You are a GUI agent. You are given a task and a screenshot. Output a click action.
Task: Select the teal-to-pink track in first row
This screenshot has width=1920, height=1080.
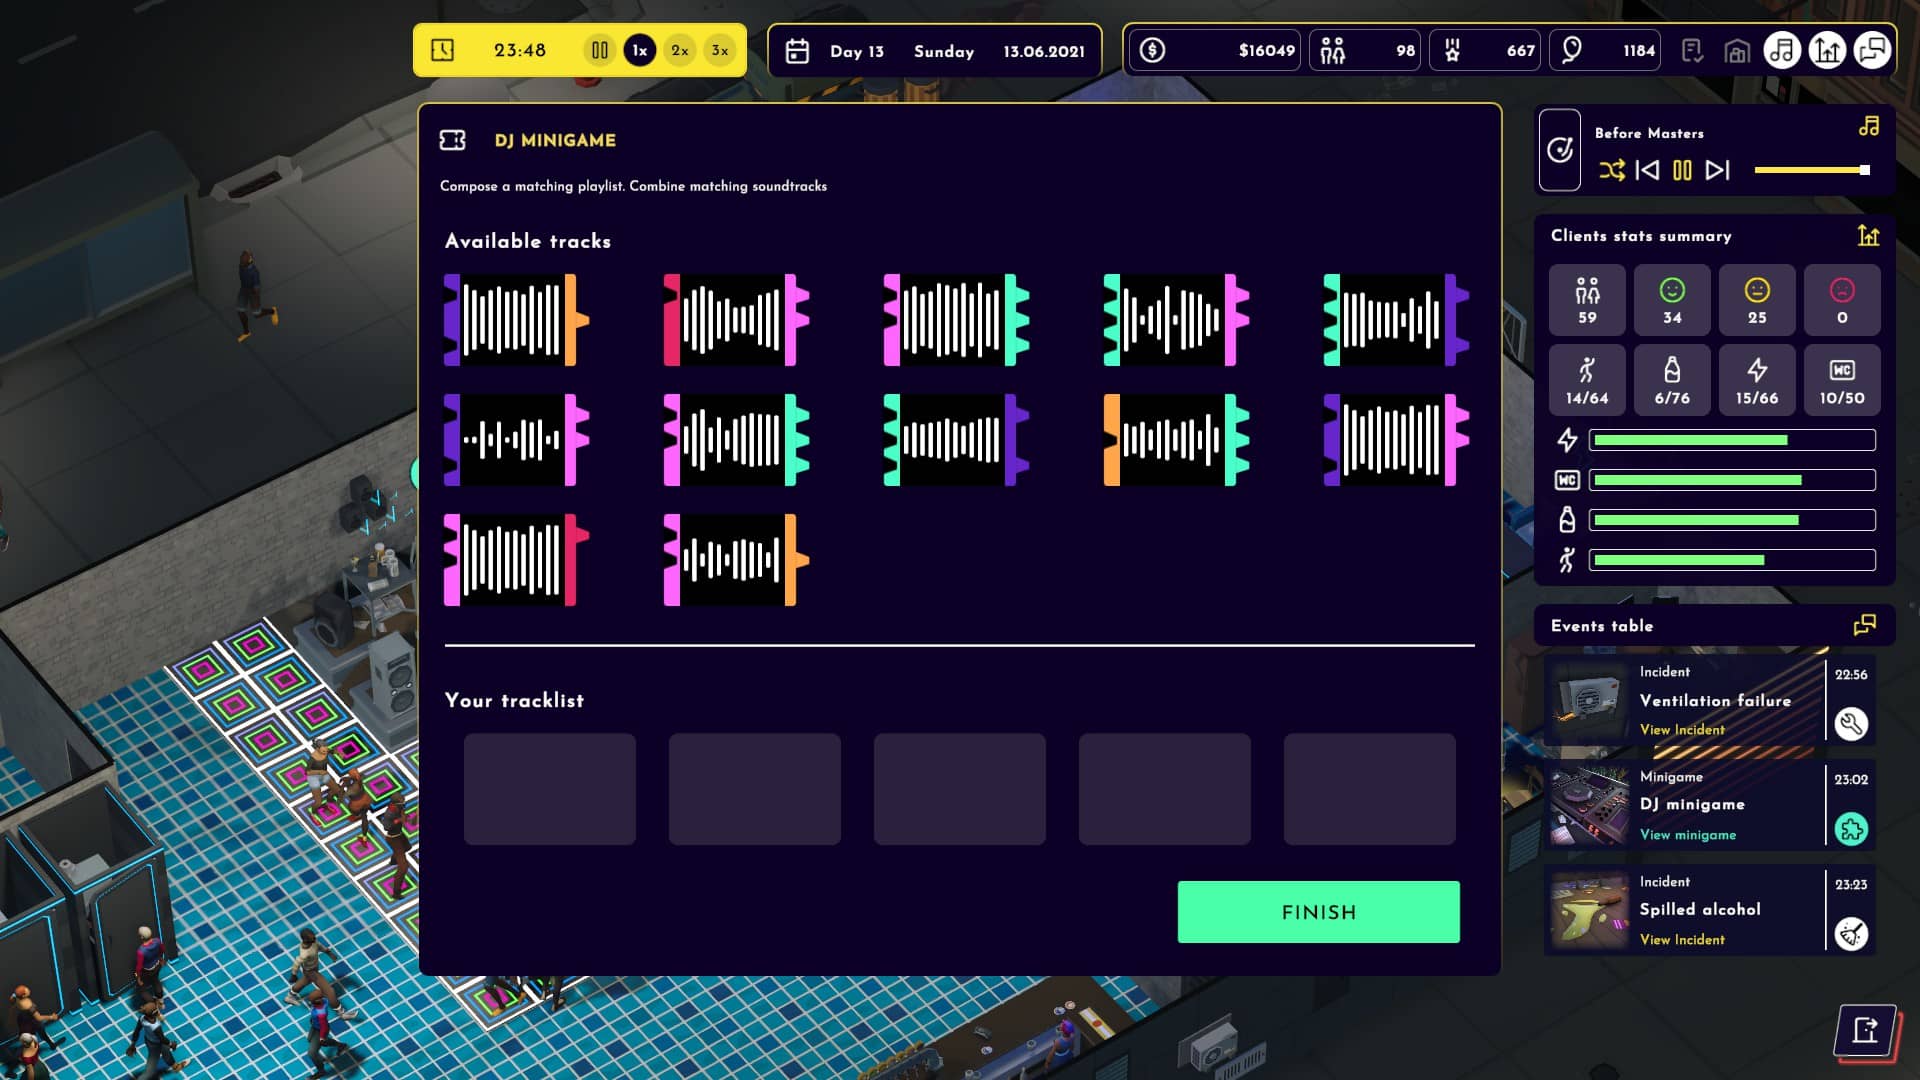[1176, 320]
